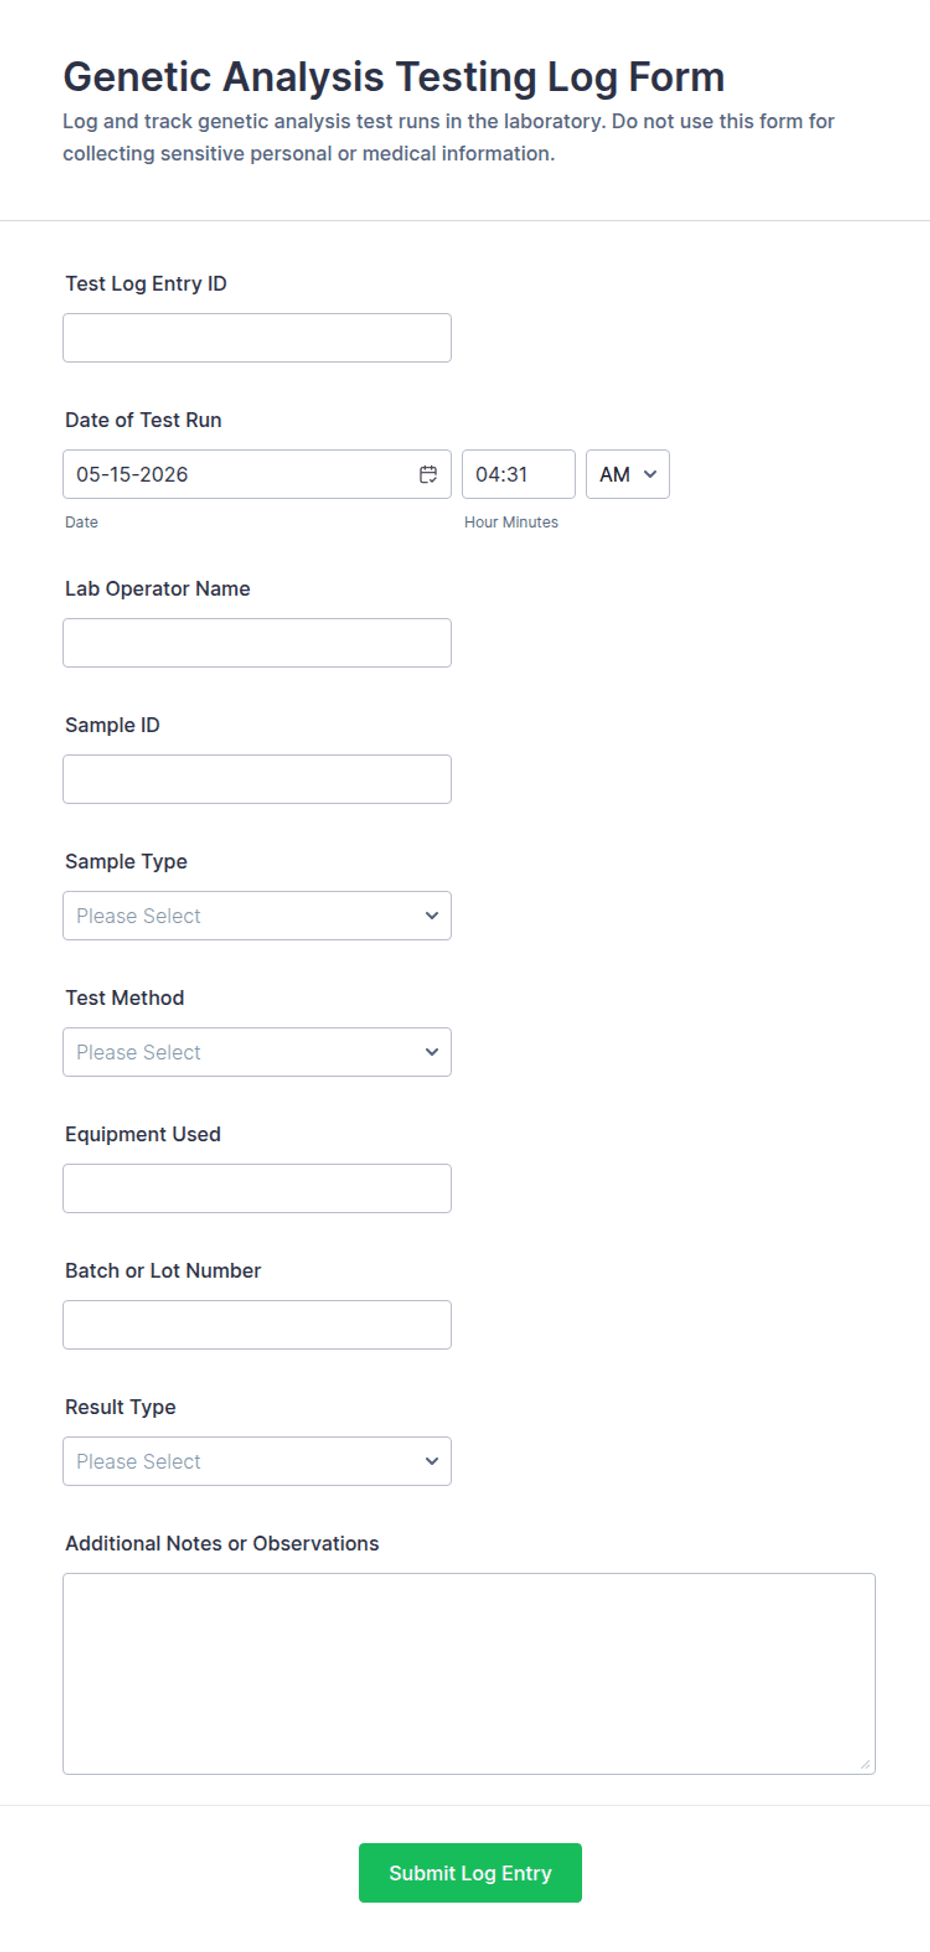Open the calendar picker icon
The image size is (930, 1952).
[x=428, y=474]
